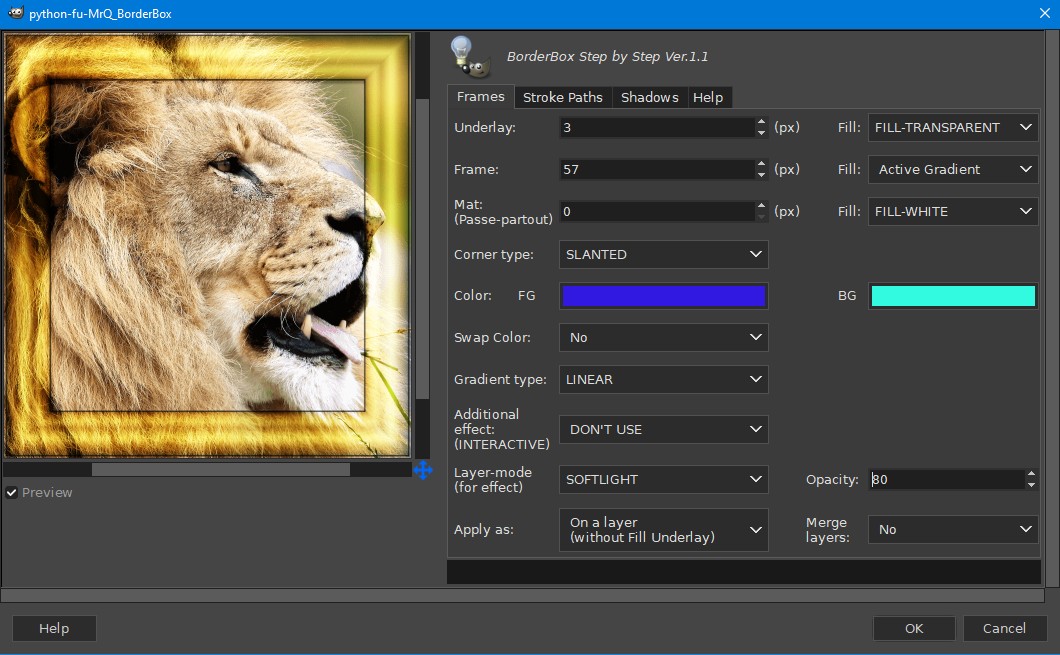Open the Mat Fill FILL-WHITE dropdown
This screenshot has height=655, width=1060.
(953, 212)
